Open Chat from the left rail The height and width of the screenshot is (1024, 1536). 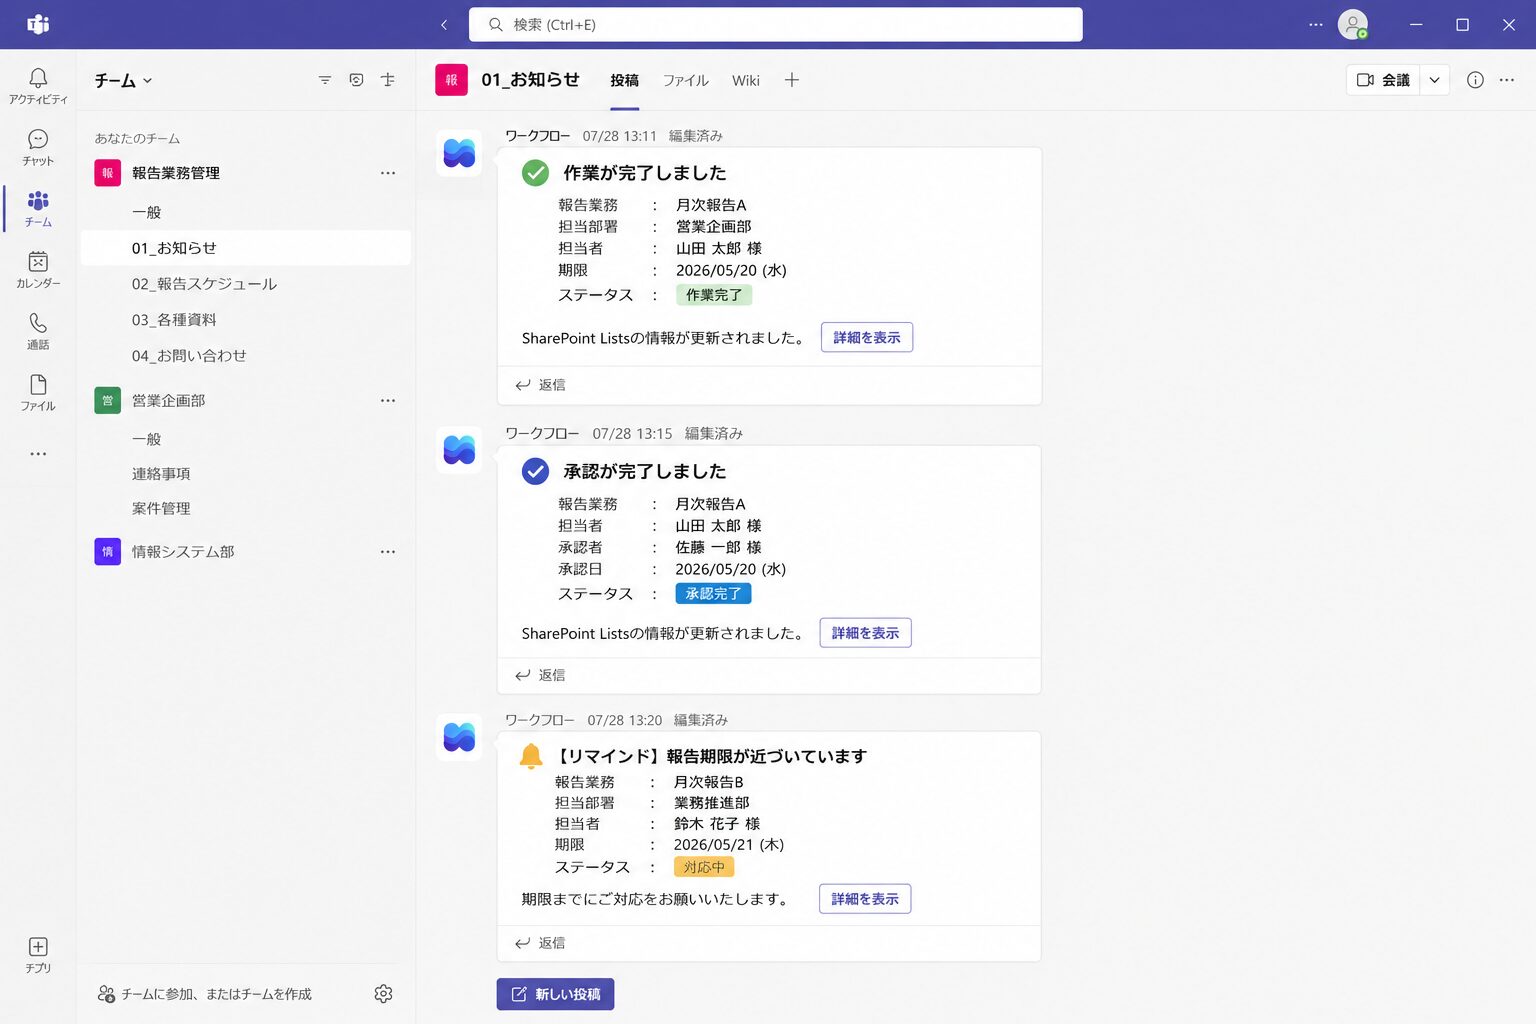[x=38, y=148]
